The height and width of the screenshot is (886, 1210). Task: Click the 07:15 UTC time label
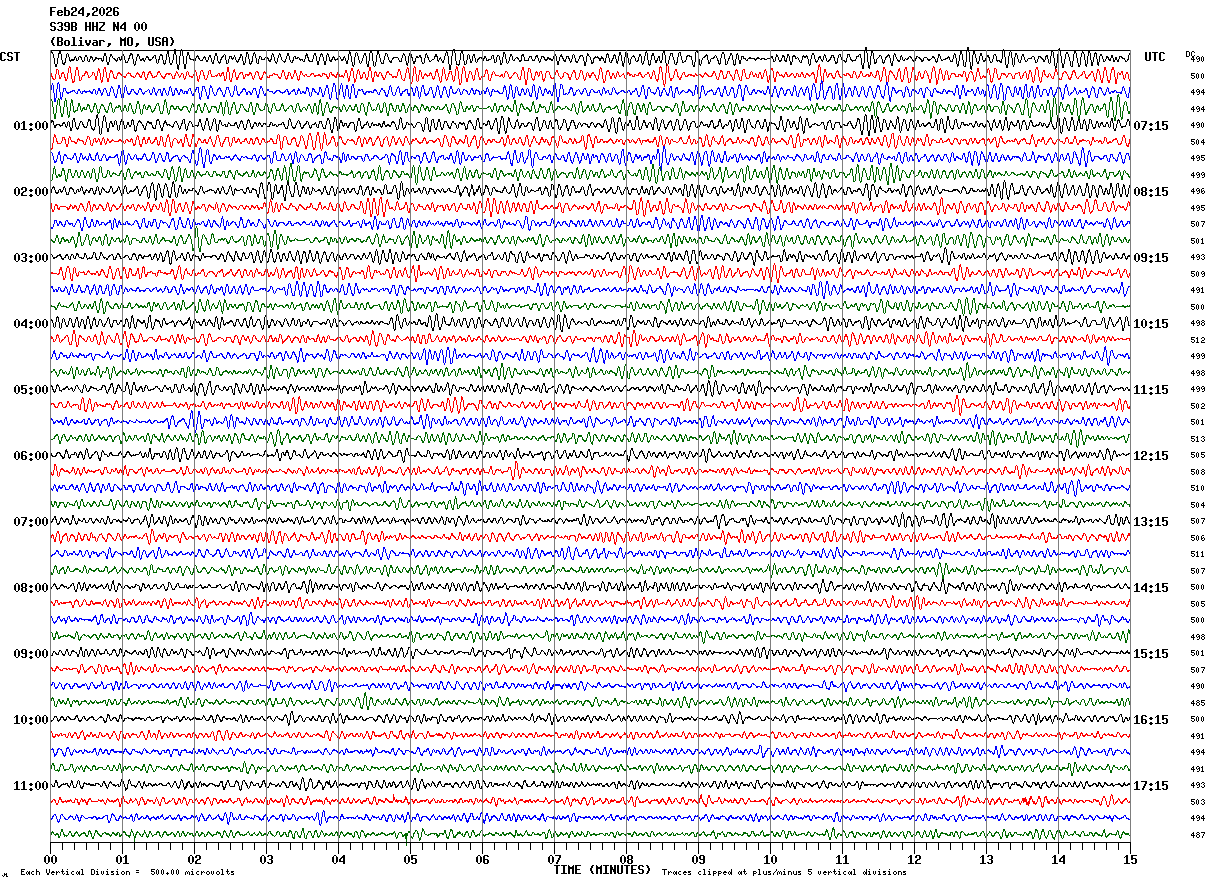point(1151,126)
